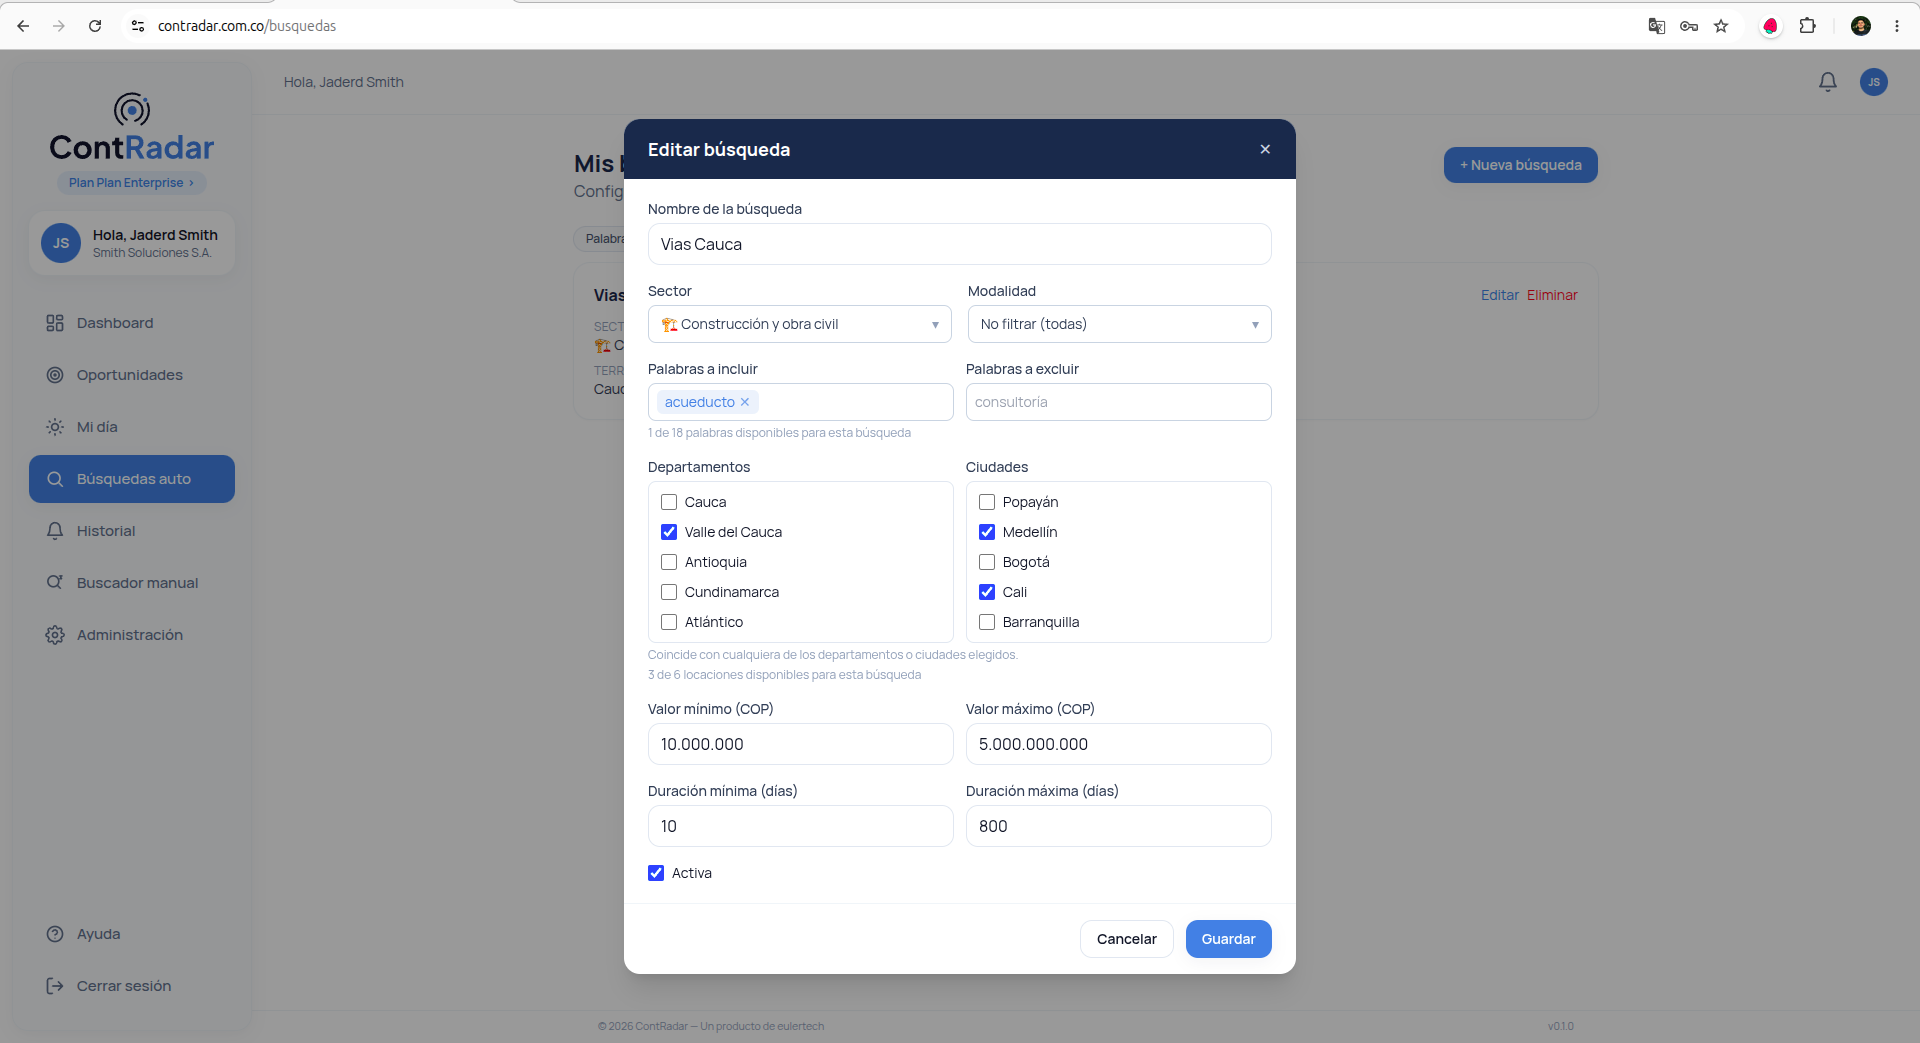Open Ayuda in the sidebar

pos(132,934)
